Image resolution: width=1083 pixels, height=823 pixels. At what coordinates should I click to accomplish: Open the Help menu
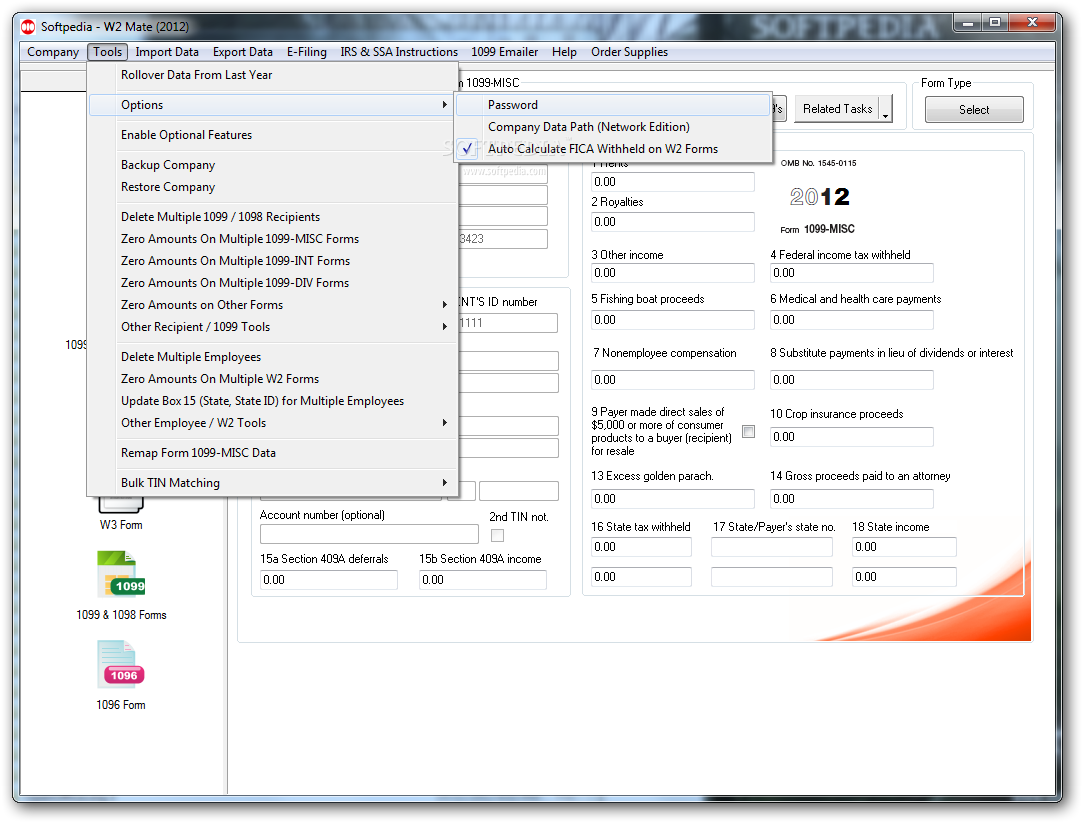564,52
